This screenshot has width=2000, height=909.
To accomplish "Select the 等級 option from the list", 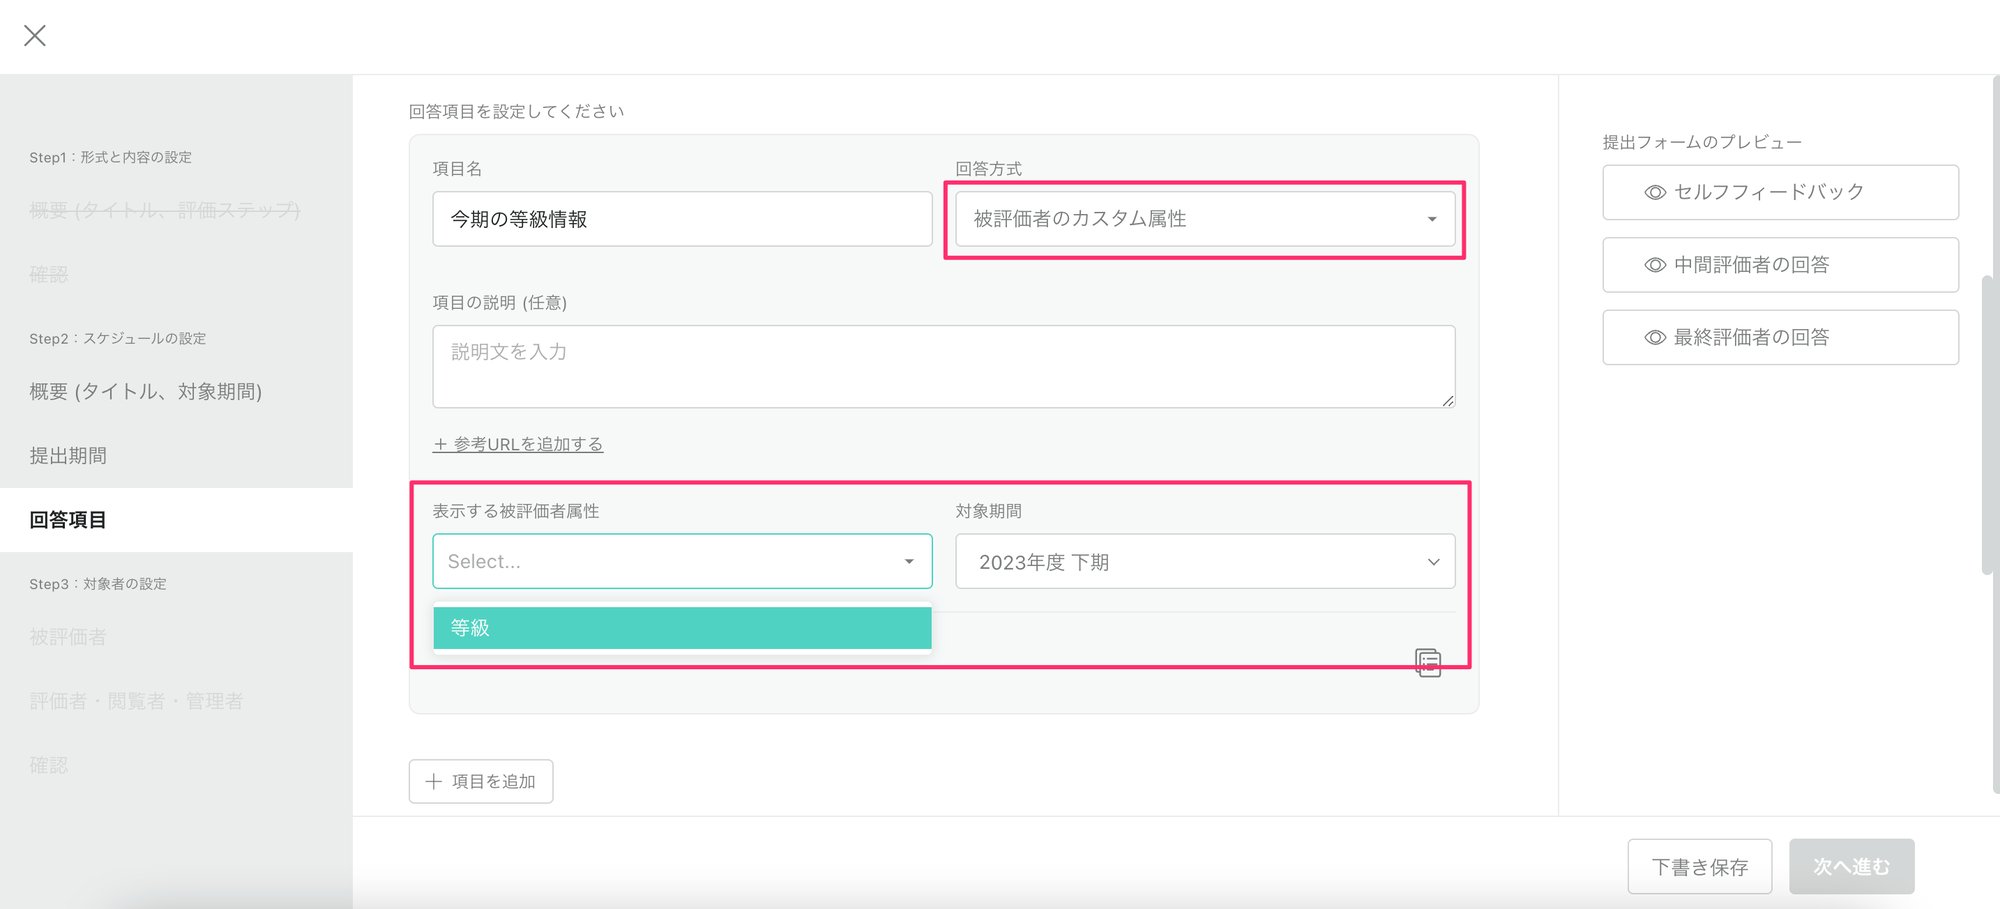I will click(x=681, y=628).
